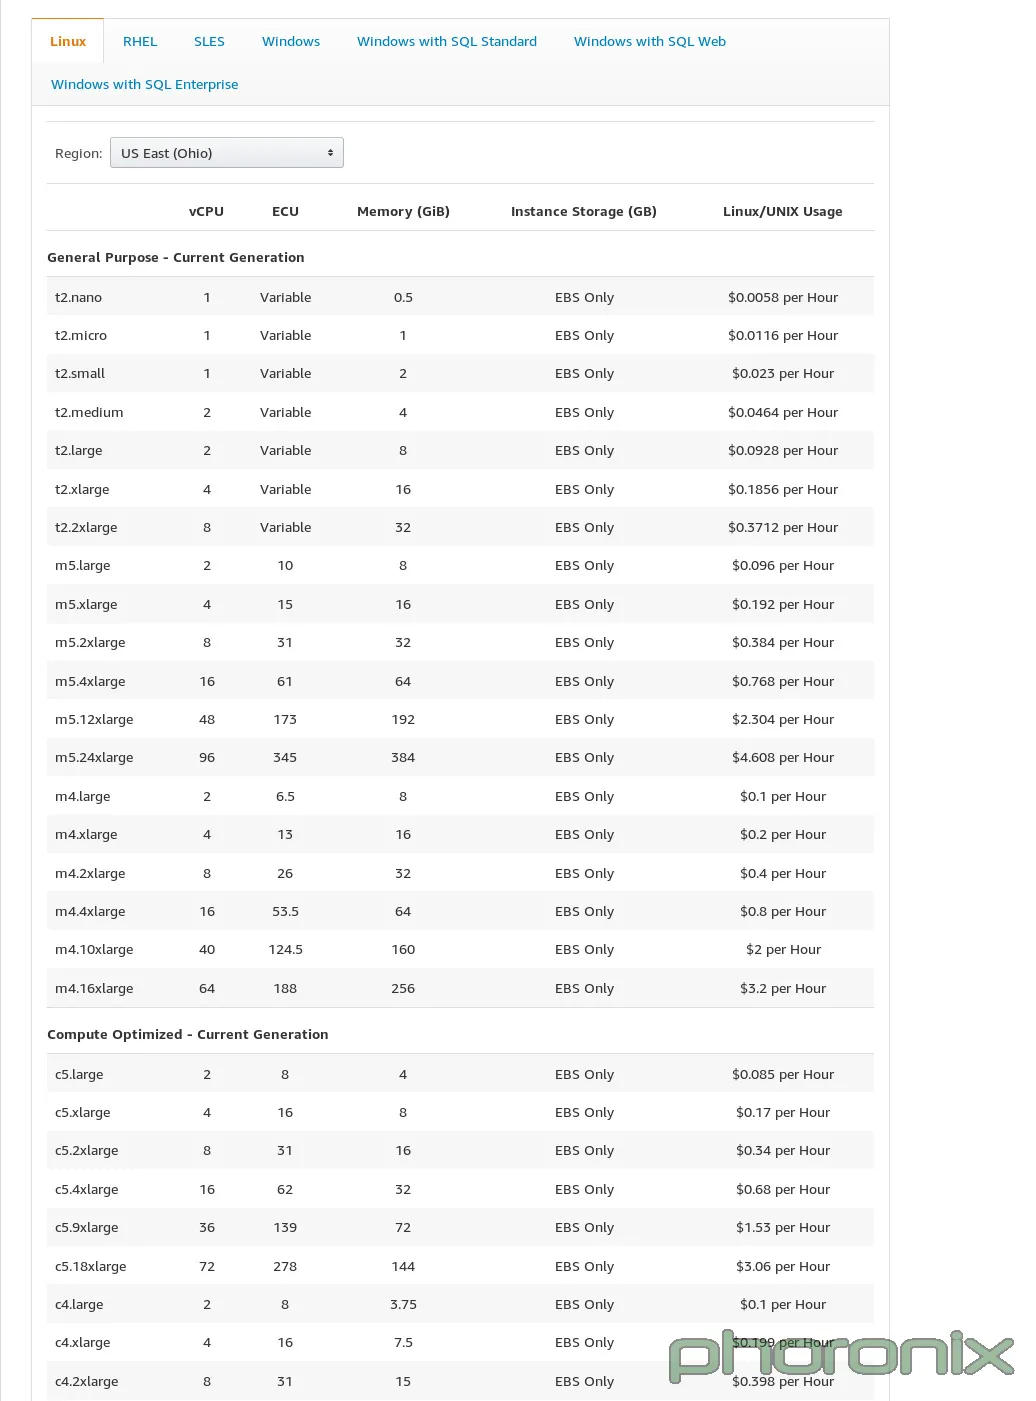Switch to the SLES pricing tab

tap(209, 41)
